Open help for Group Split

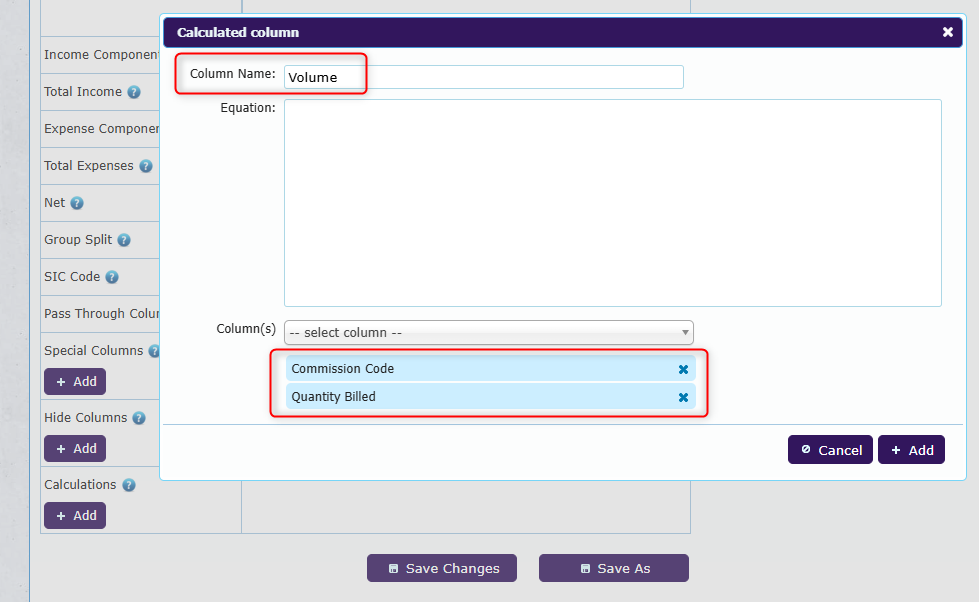(124, 240)
